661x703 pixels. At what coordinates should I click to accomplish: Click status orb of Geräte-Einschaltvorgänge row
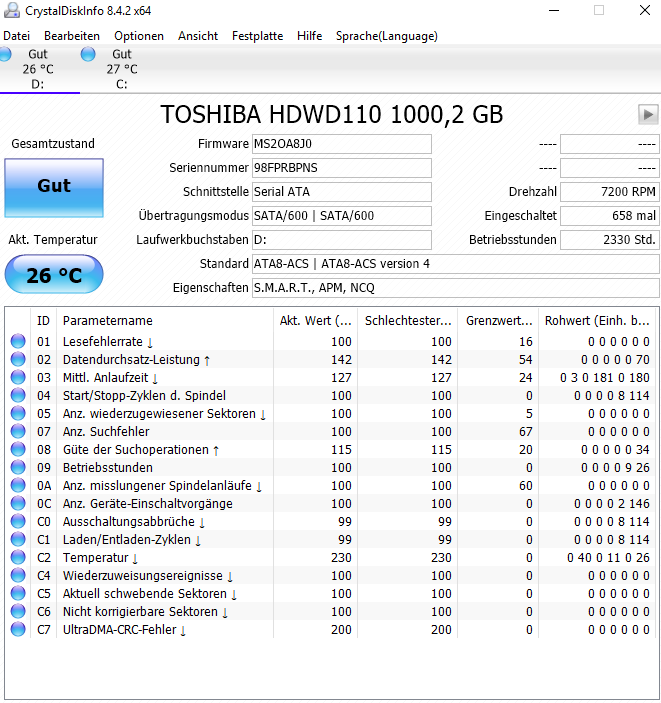[x=18, y=503]
